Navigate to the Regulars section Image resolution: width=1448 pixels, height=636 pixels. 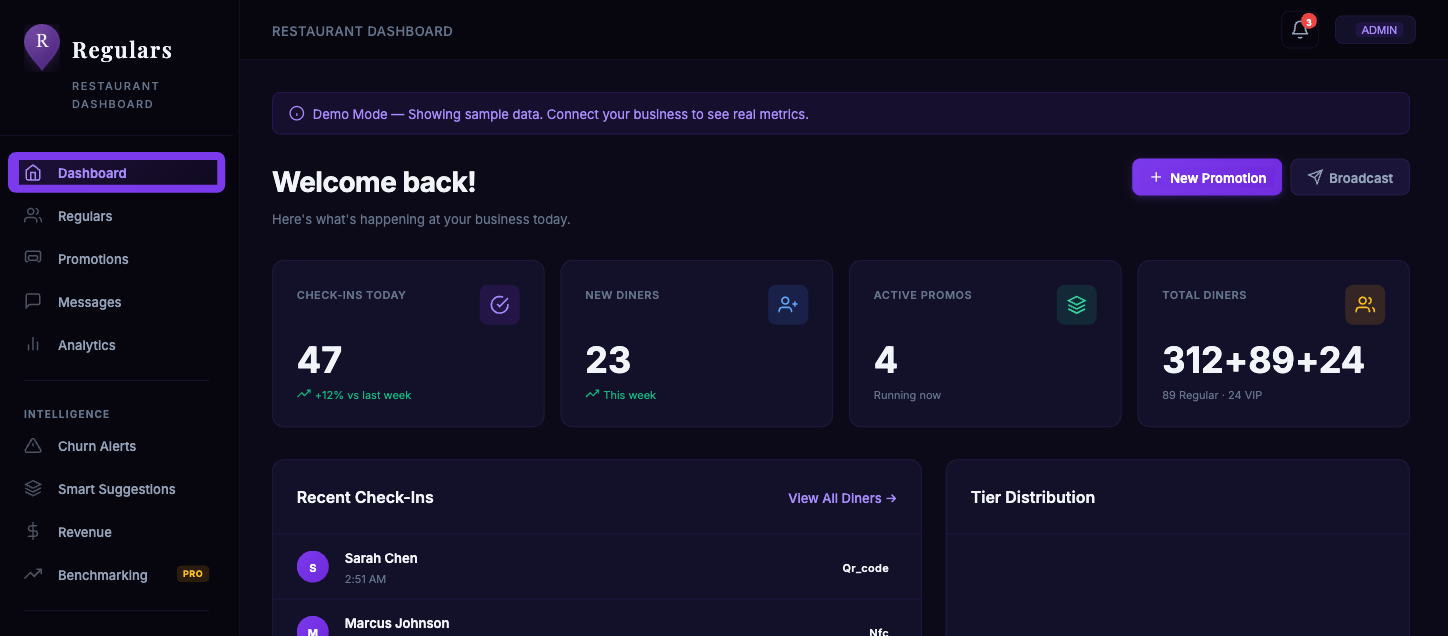(x=85, y=215)
